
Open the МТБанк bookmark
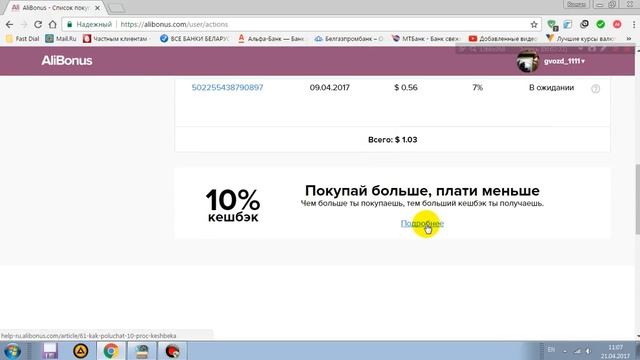426,39
